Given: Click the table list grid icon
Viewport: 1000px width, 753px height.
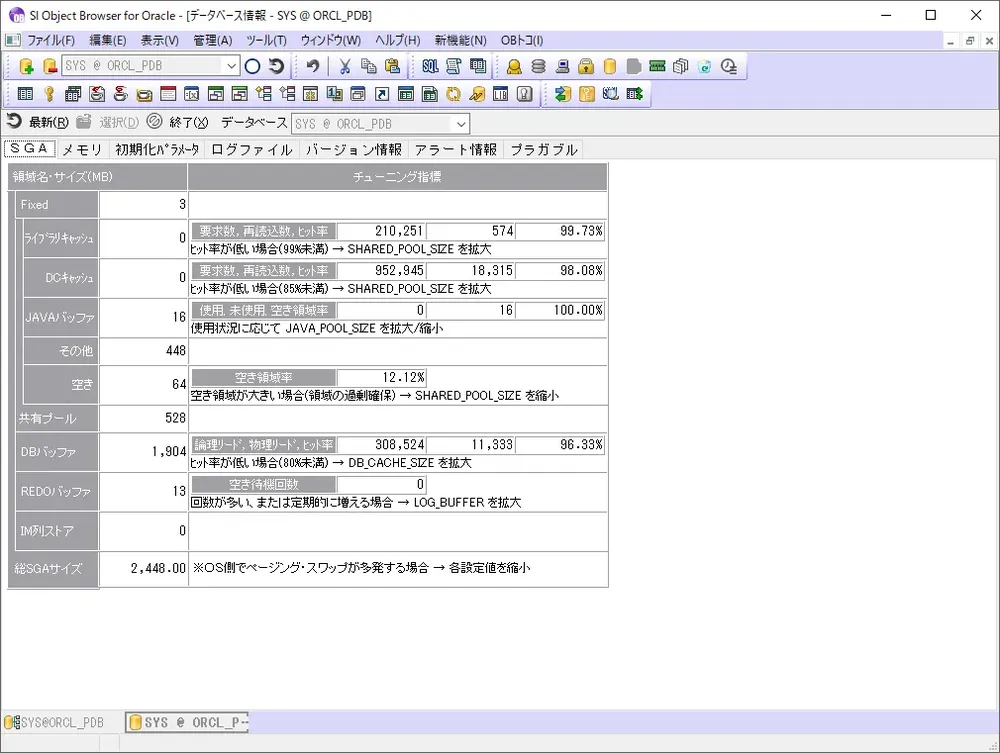Looking at the screenshot, I should tap(26, 94).
